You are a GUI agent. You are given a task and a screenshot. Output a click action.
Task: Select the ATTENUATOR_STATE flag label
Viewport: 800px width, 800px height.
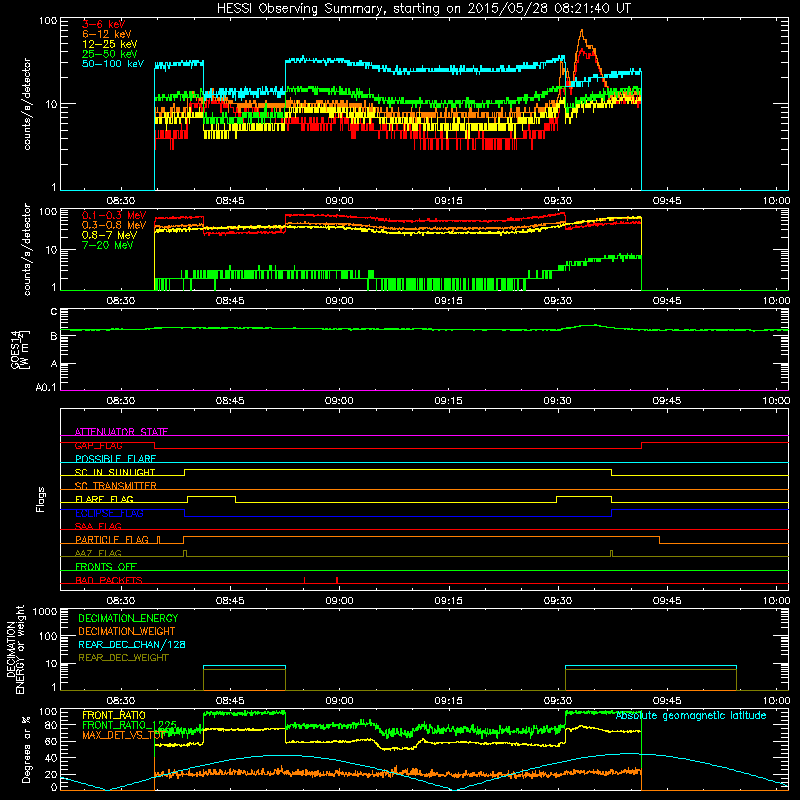(x=121, y=432)
